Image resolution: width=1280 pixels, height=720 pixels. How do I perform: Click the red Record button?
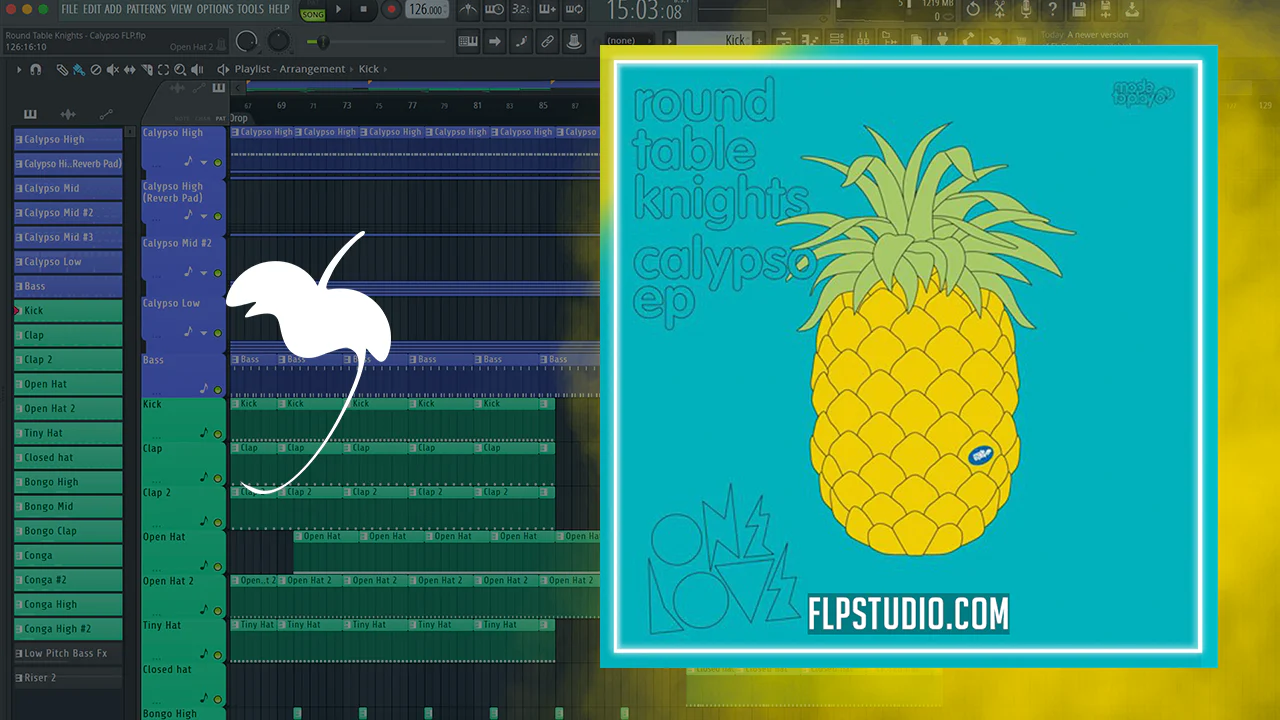pos(391,10)
